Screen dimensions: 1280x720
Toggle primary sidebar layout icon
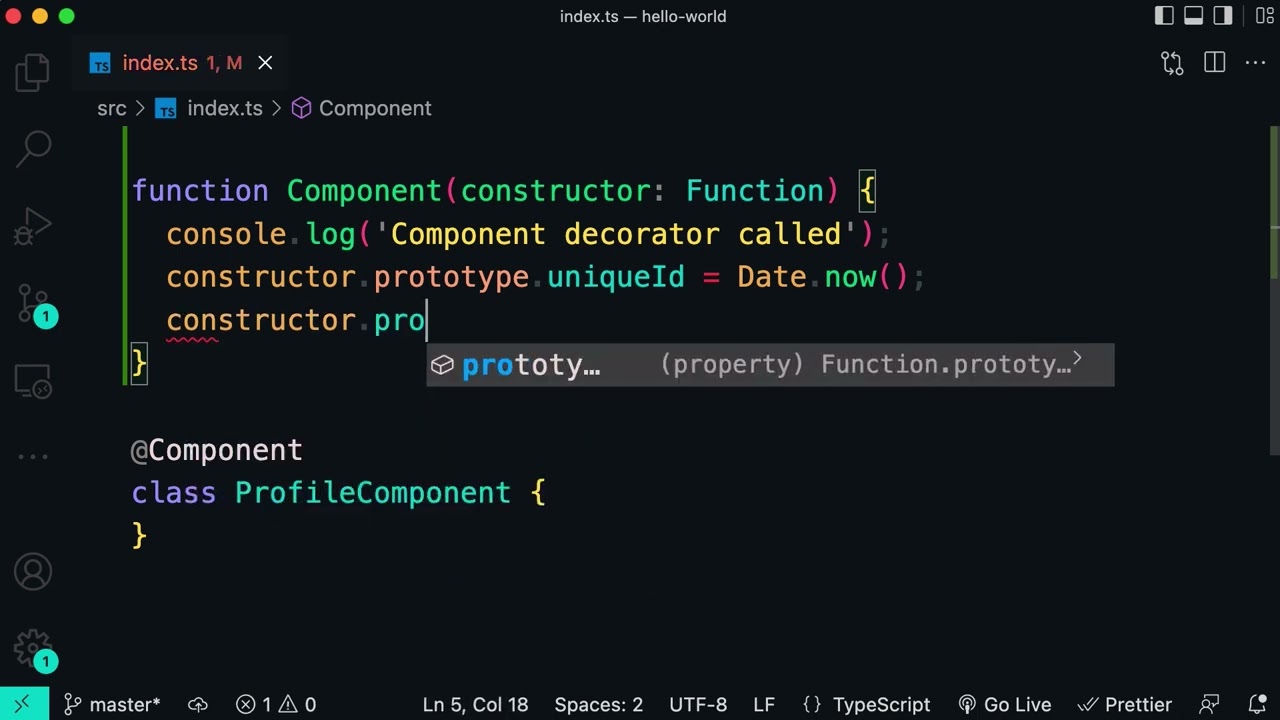pos(1164,16)
